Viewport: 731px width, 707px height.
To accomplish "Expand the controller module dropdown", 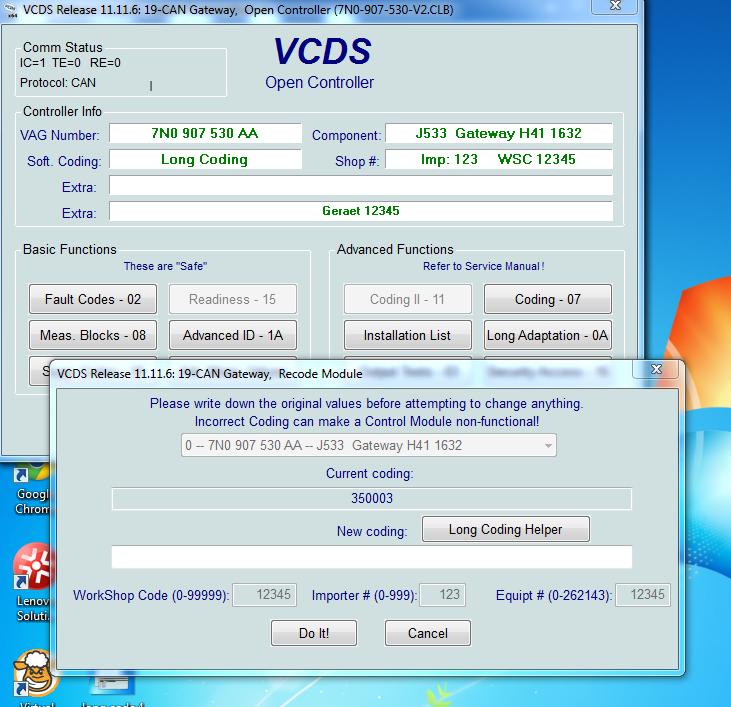I will [x=548, y=446].
